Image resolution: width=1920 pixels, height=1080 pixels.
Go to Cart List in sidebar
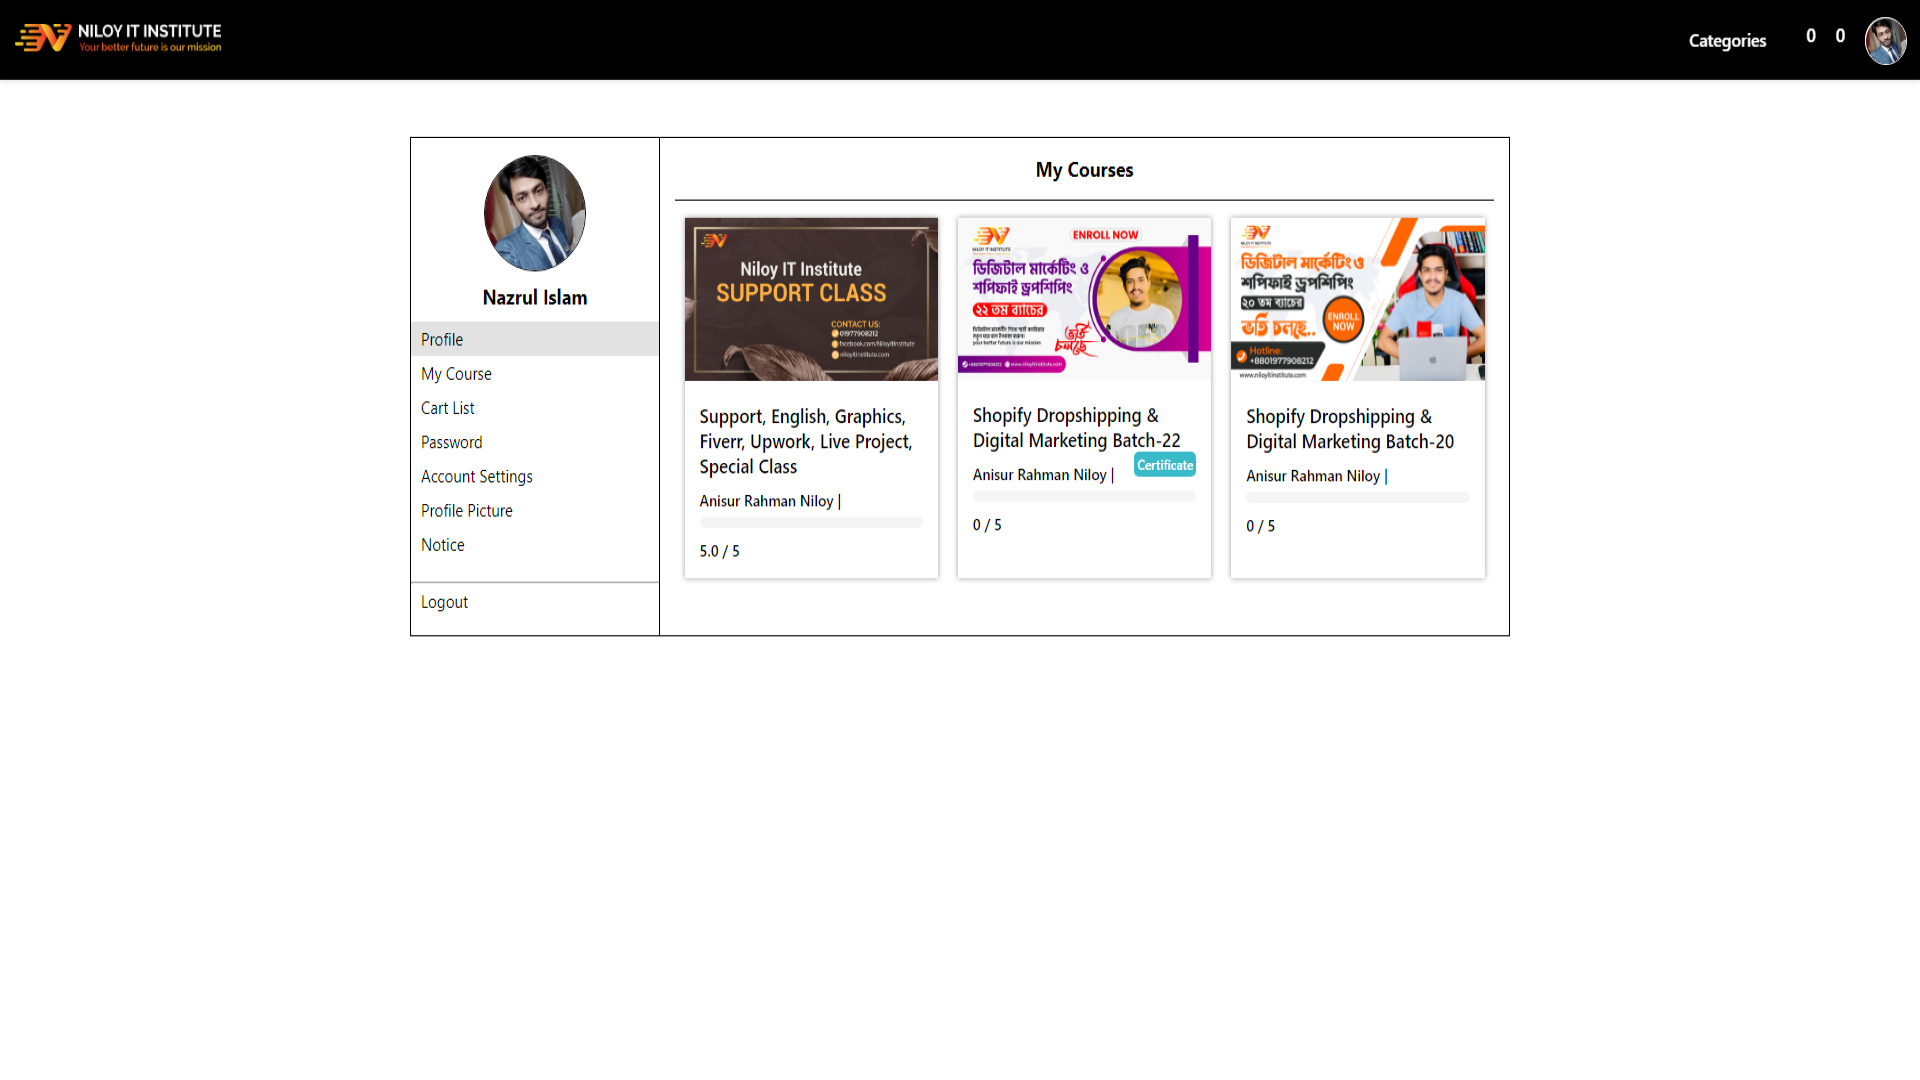point(447,408)
